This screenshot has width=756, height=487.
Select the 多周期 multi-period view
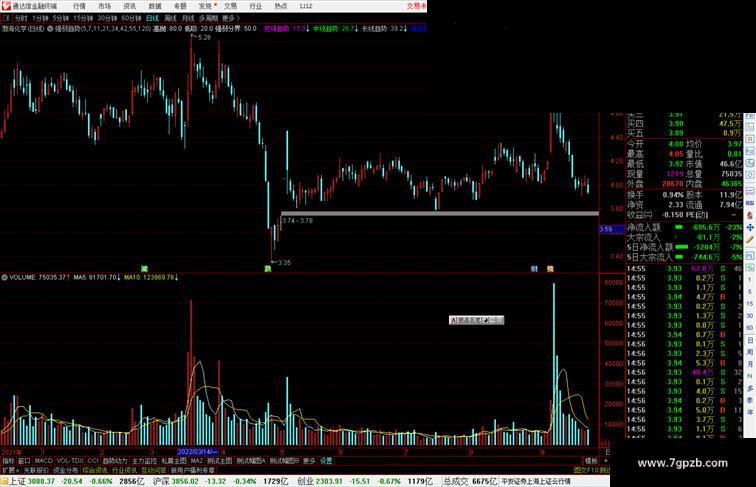(208, 18)
